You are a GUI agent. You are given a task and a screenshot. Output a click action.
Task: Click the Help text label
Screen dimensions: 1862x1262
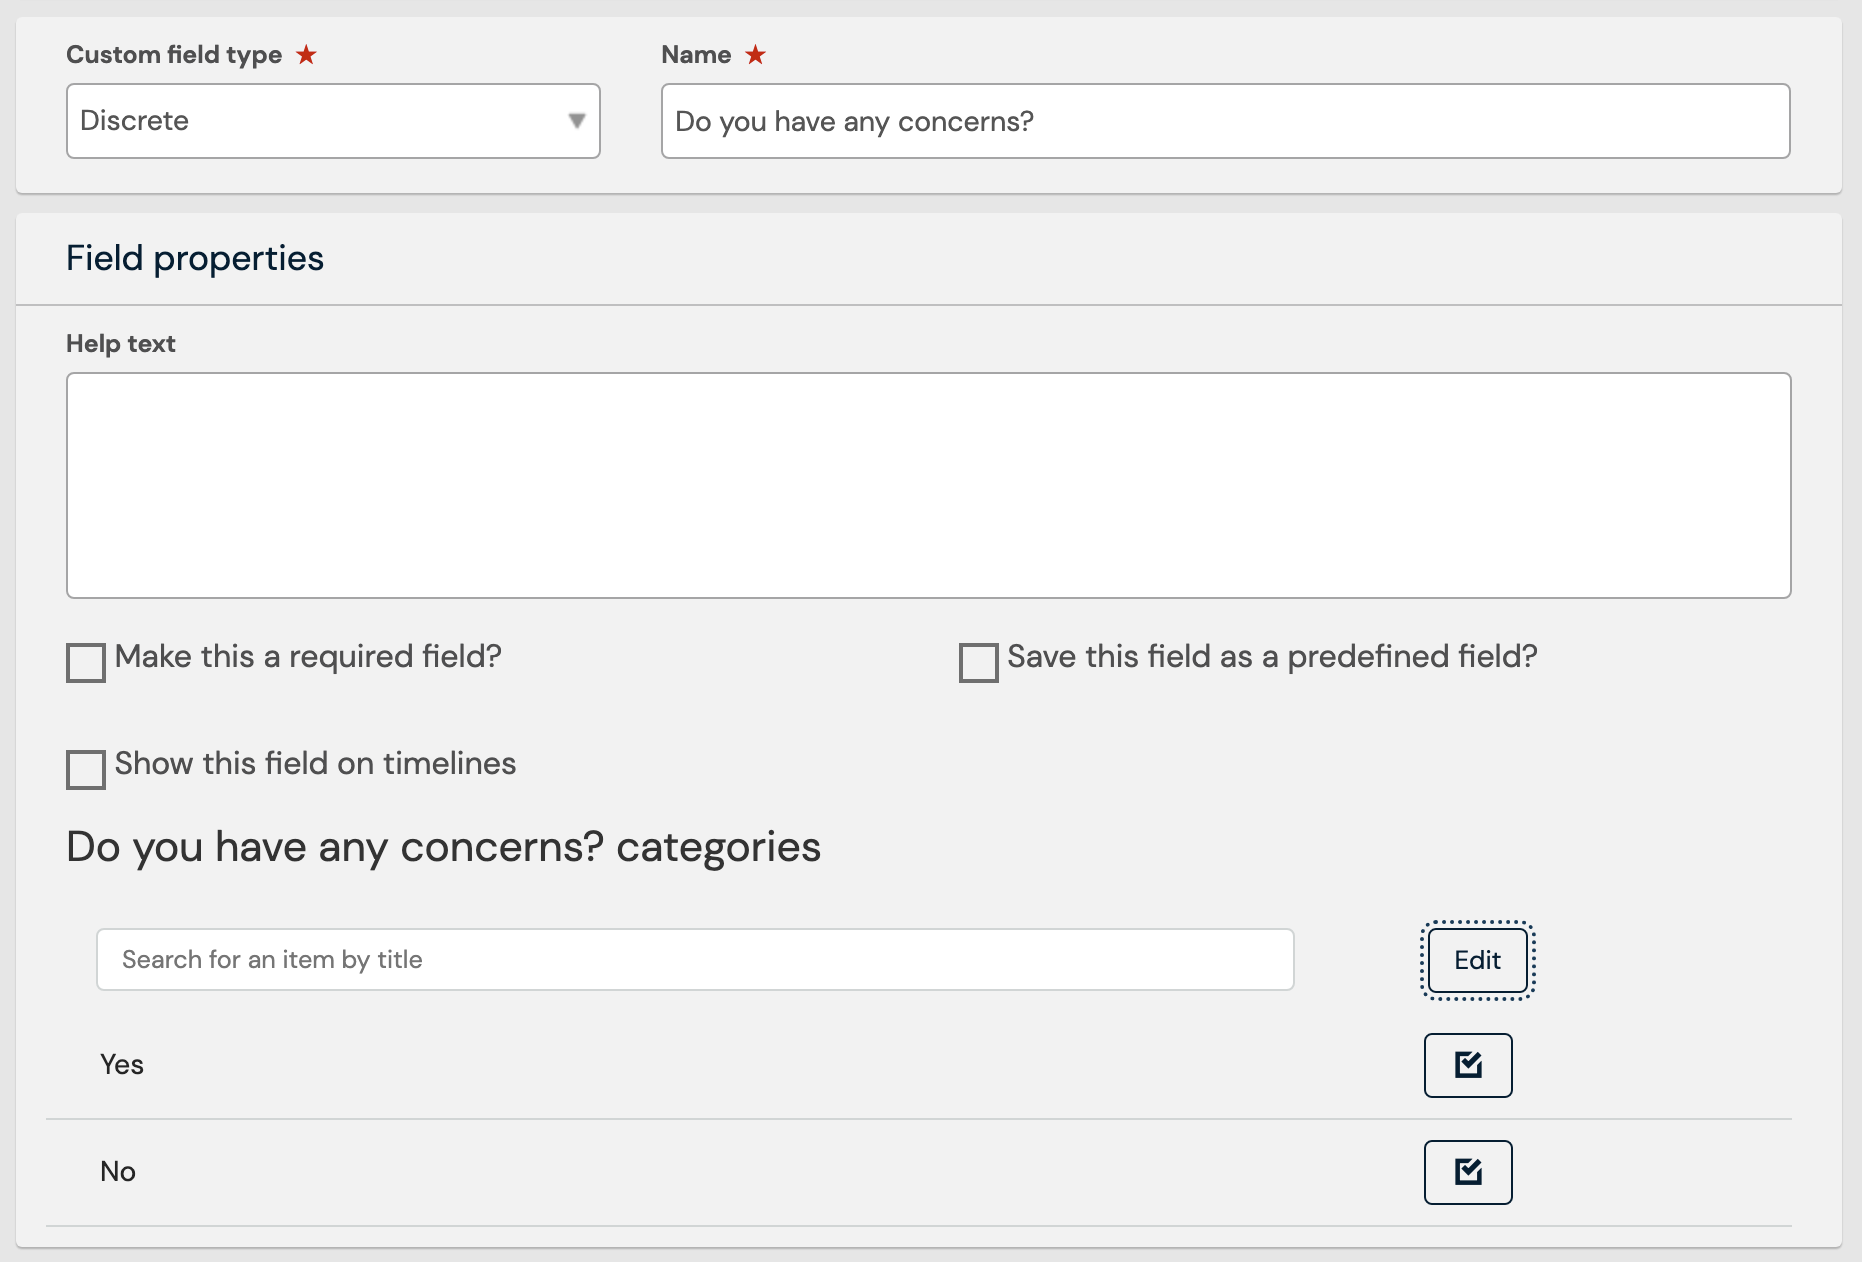click(x=121, y=344)
